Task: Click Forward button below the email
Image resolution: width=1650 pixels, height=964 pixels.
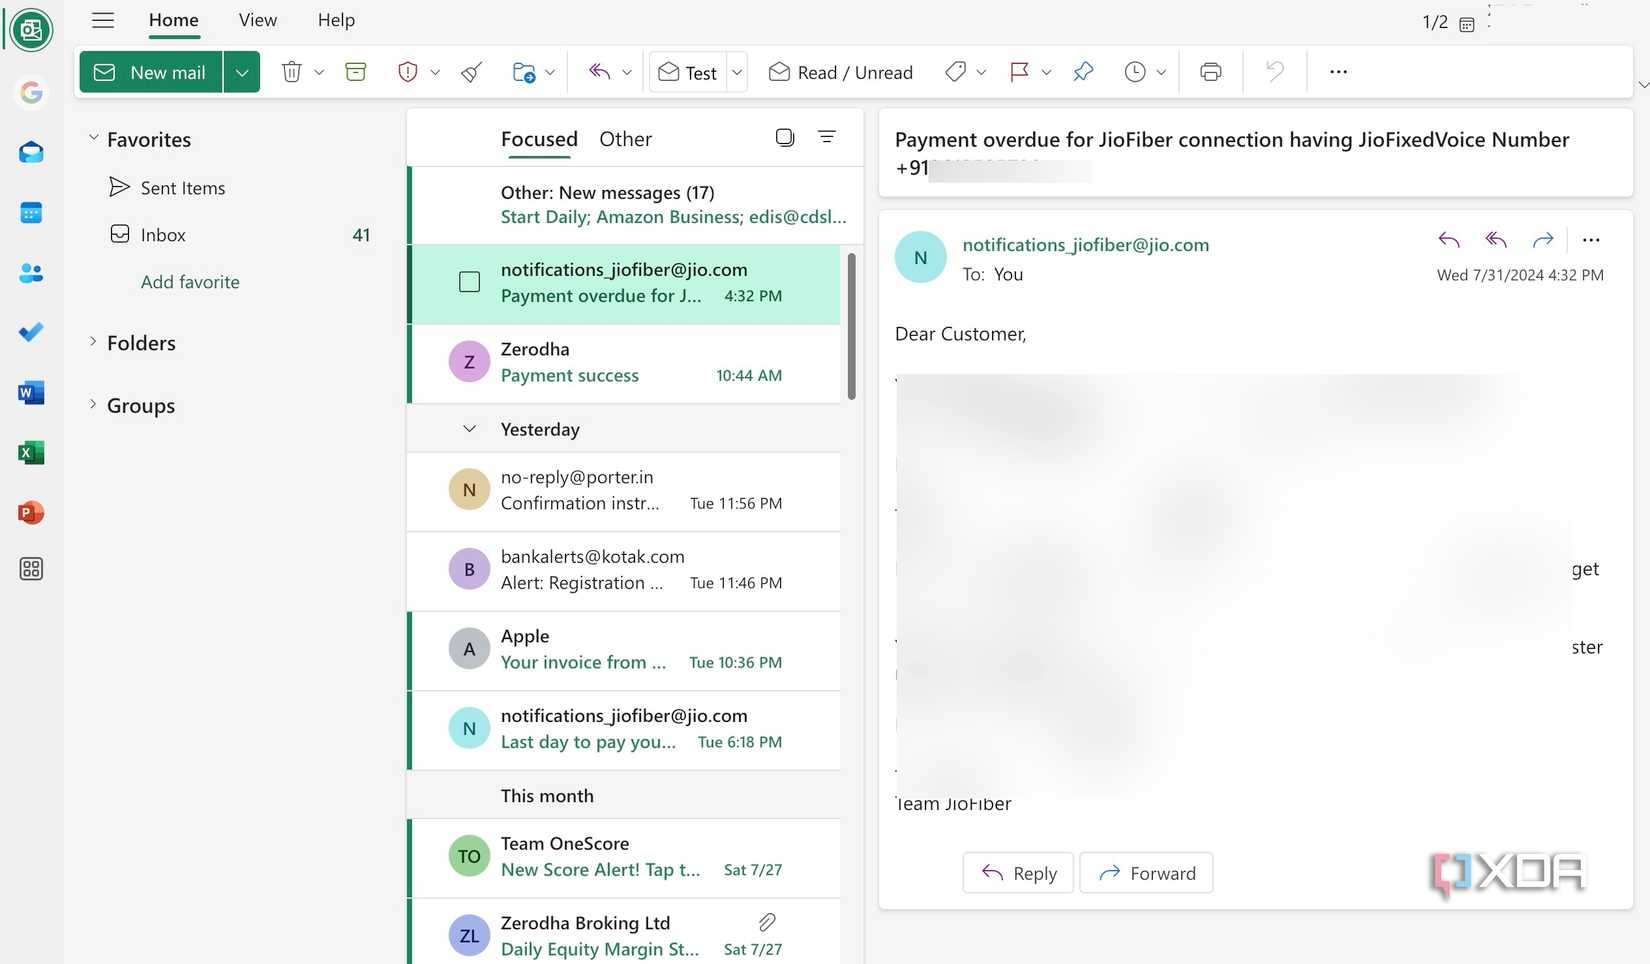Action: (x=1146, y=873)
